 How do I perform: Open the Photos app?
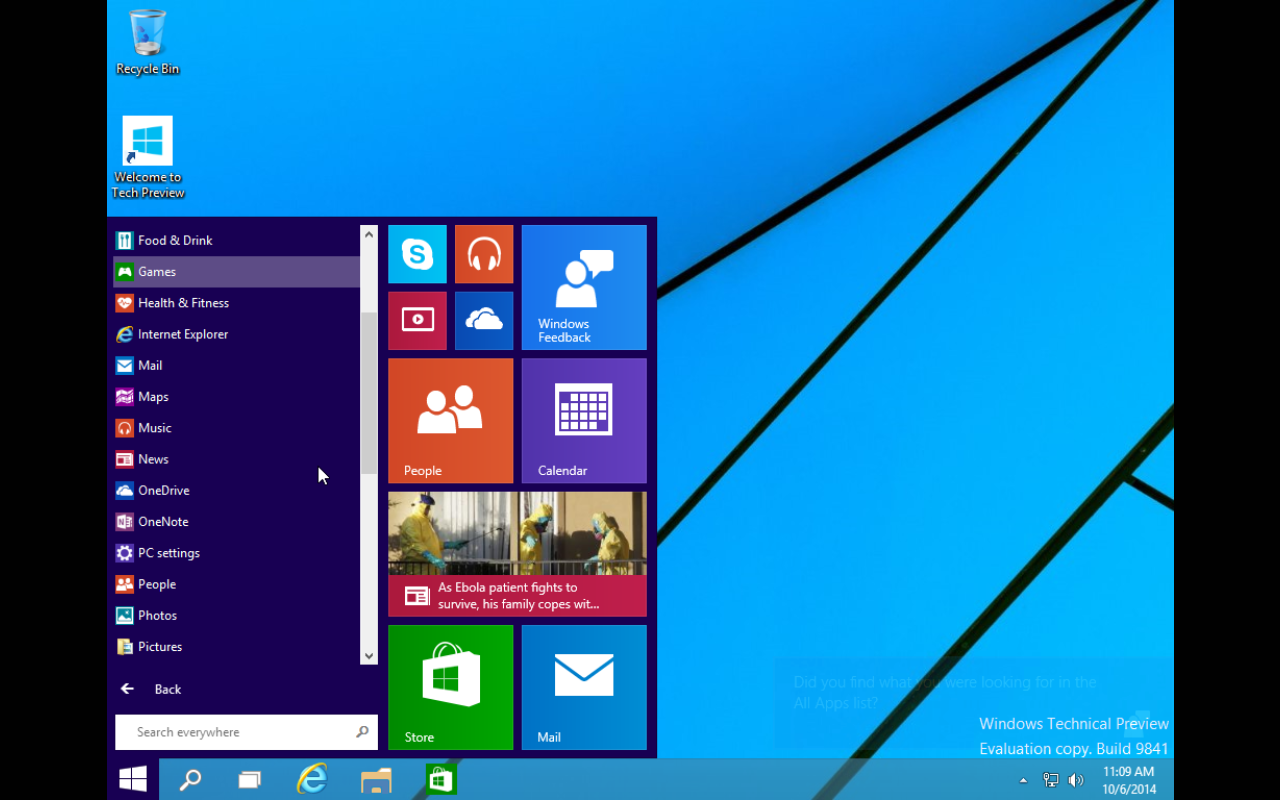(237, 615)
